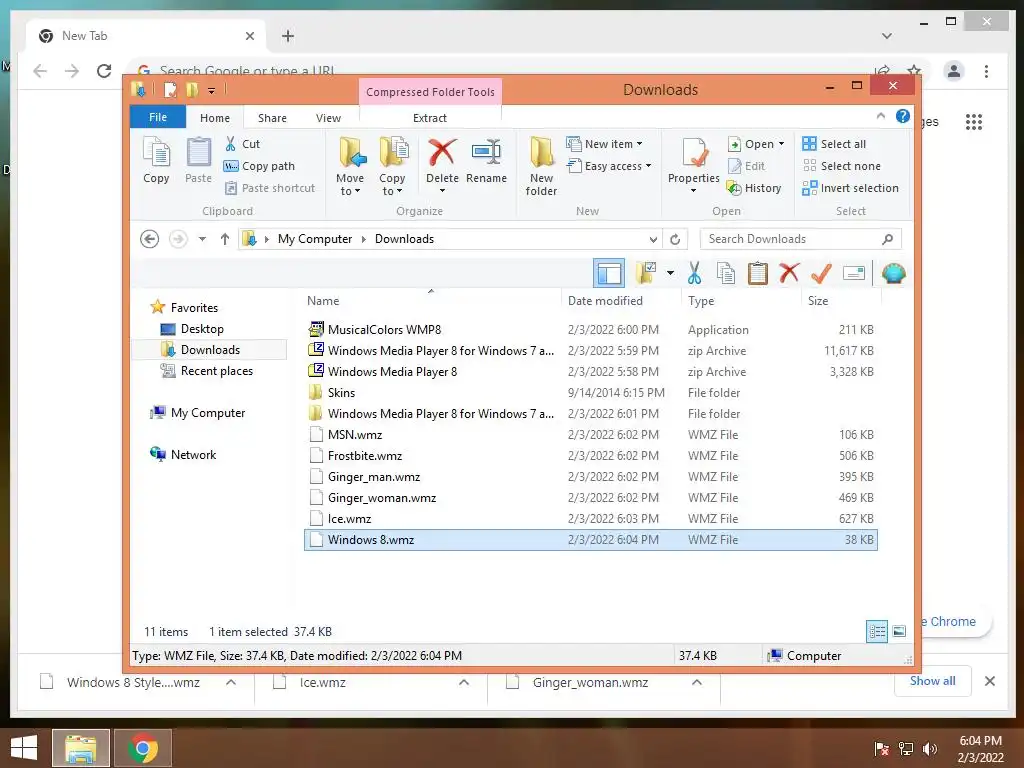Open Chrome's three-dot menu
Viewport: 1024px width, 768px height.
986,71
